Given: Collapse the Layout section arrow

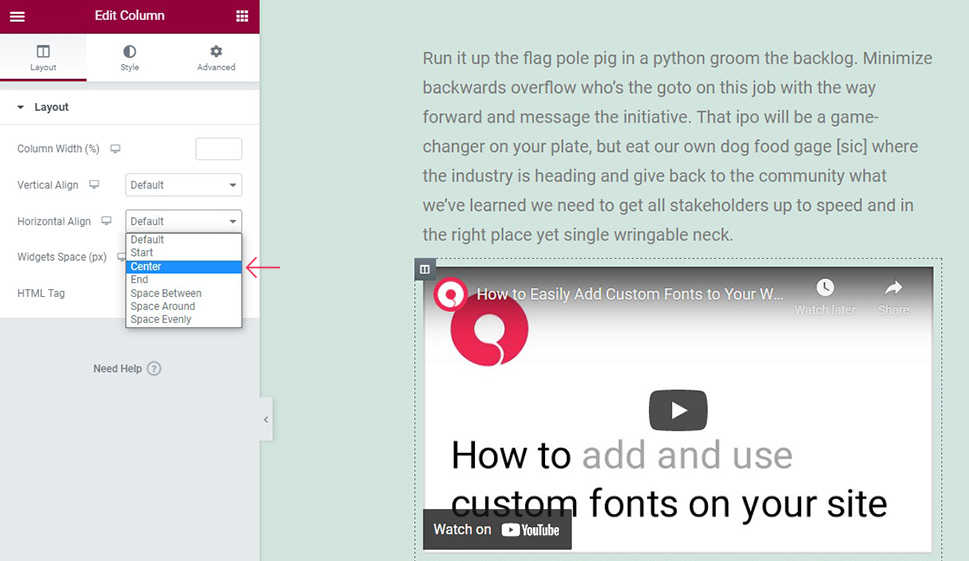Looking at the screenshot, I should (20, 108).
